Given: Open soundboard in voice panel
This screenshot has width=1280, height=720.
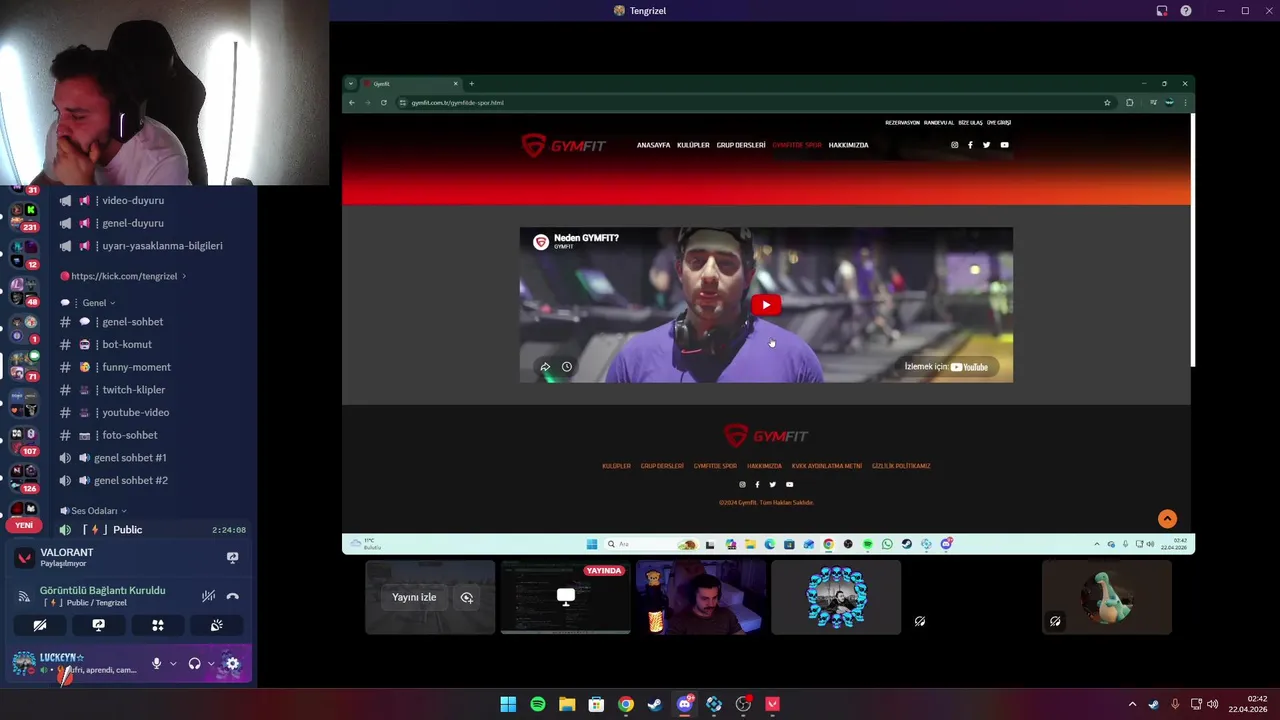Looking at the screenshot, I should pyautogui.click(x=216, y=625).
